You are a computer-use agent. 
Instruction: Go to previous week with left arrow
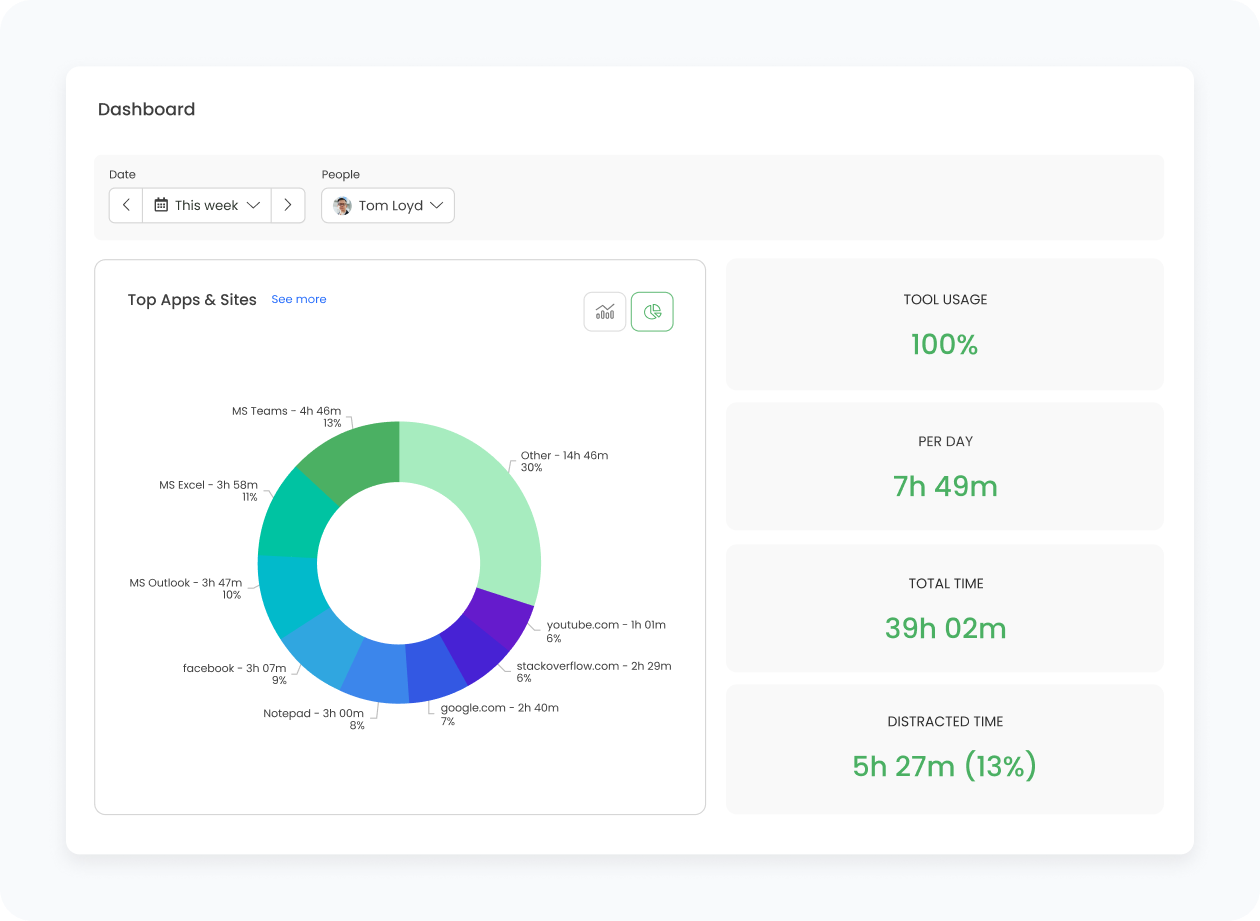point(126,205)
